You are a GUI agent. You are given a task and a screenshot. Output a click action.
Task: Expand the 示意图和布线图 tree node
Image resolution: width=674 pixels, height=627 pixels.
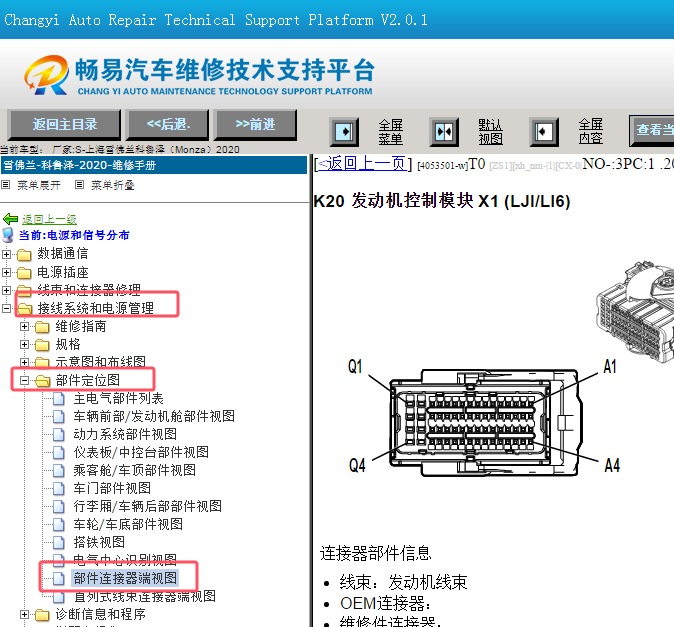point(25,362)
